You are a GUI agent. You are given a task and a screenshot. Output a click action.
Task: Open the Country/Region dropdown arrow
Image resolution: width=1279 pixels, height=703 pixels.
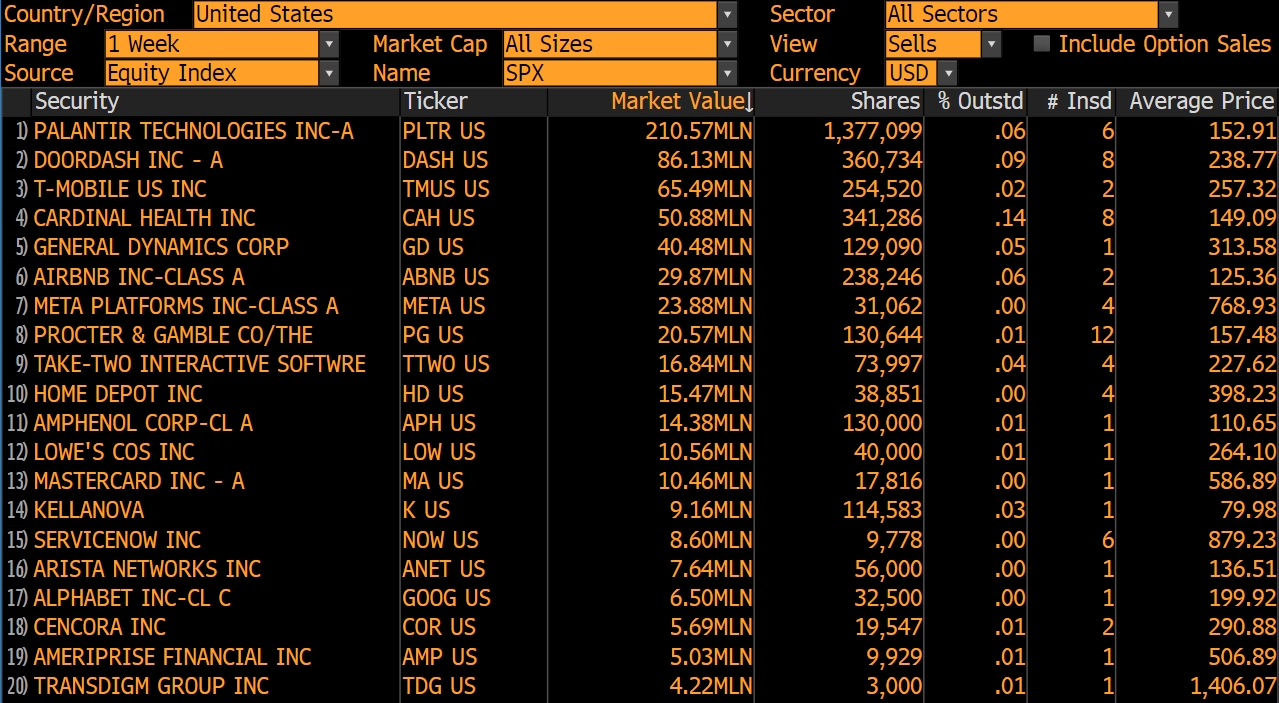click(x=728, y=15)
